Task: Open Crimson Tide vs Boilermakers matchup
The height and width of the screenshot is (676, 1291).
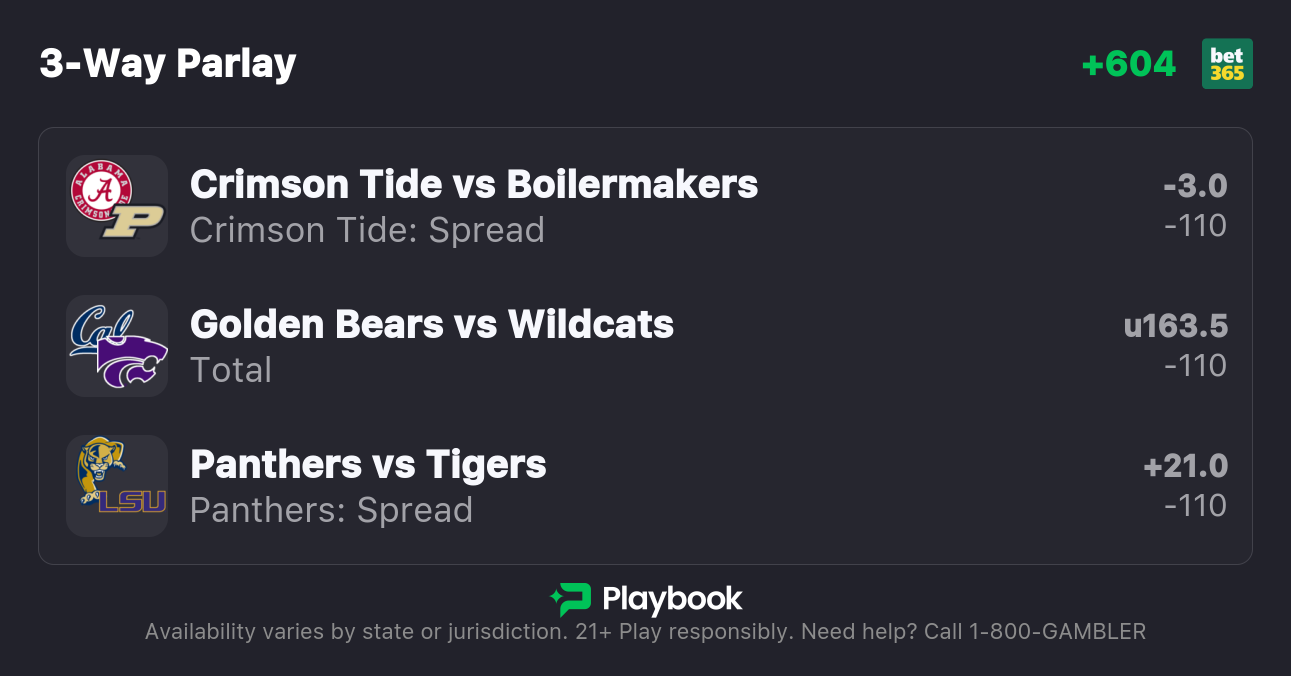Action: point(473,184)
